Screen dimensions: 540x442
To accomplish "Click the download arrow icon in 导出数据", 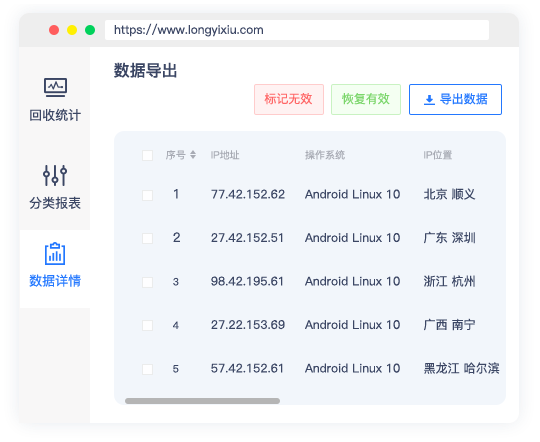I will (x=429, y=100).
